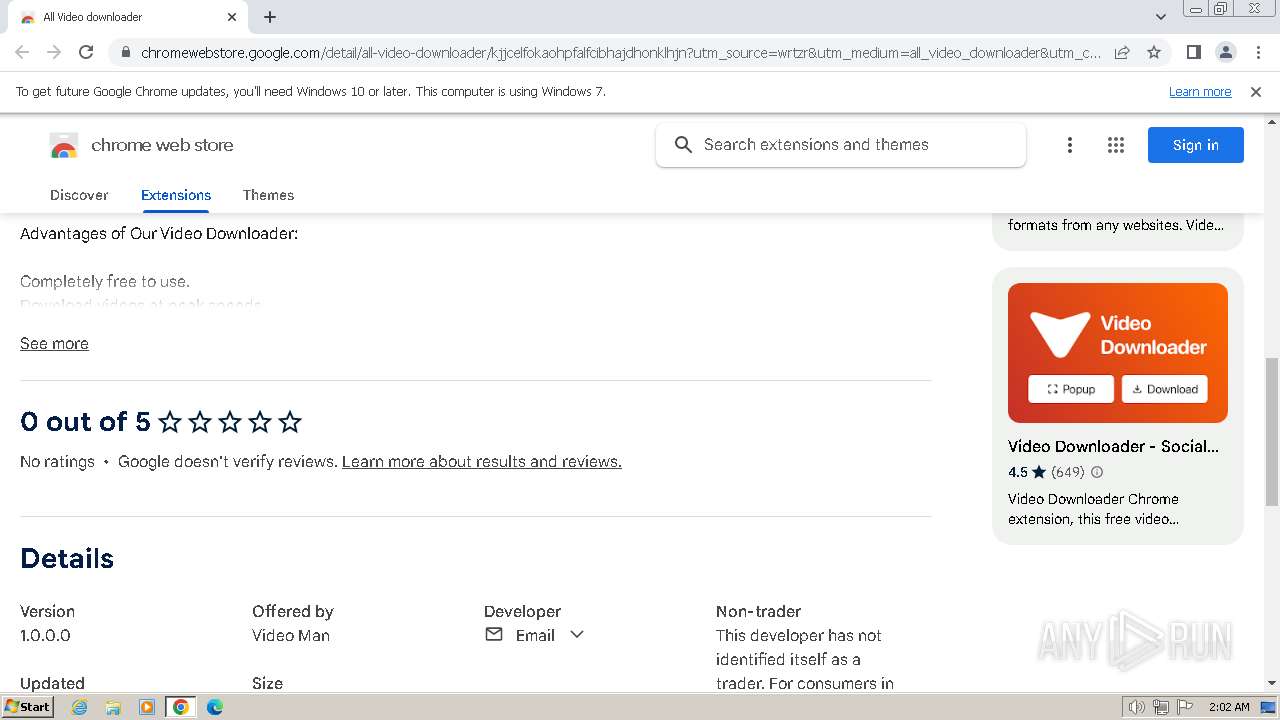Select the version number 1.0.0.0

pos(45,635)
